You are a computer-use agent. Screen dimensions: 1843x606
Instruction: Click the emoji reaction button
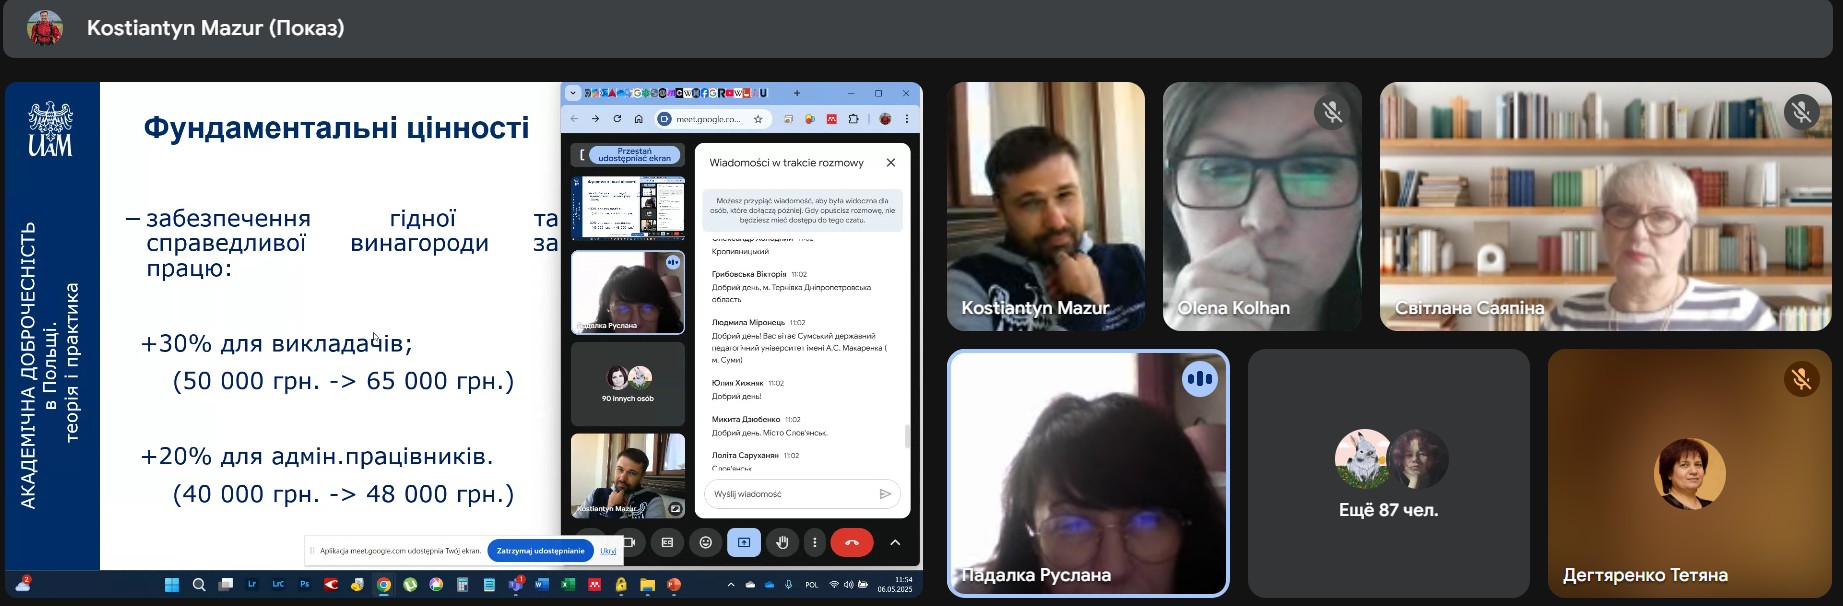click(705, 542)
